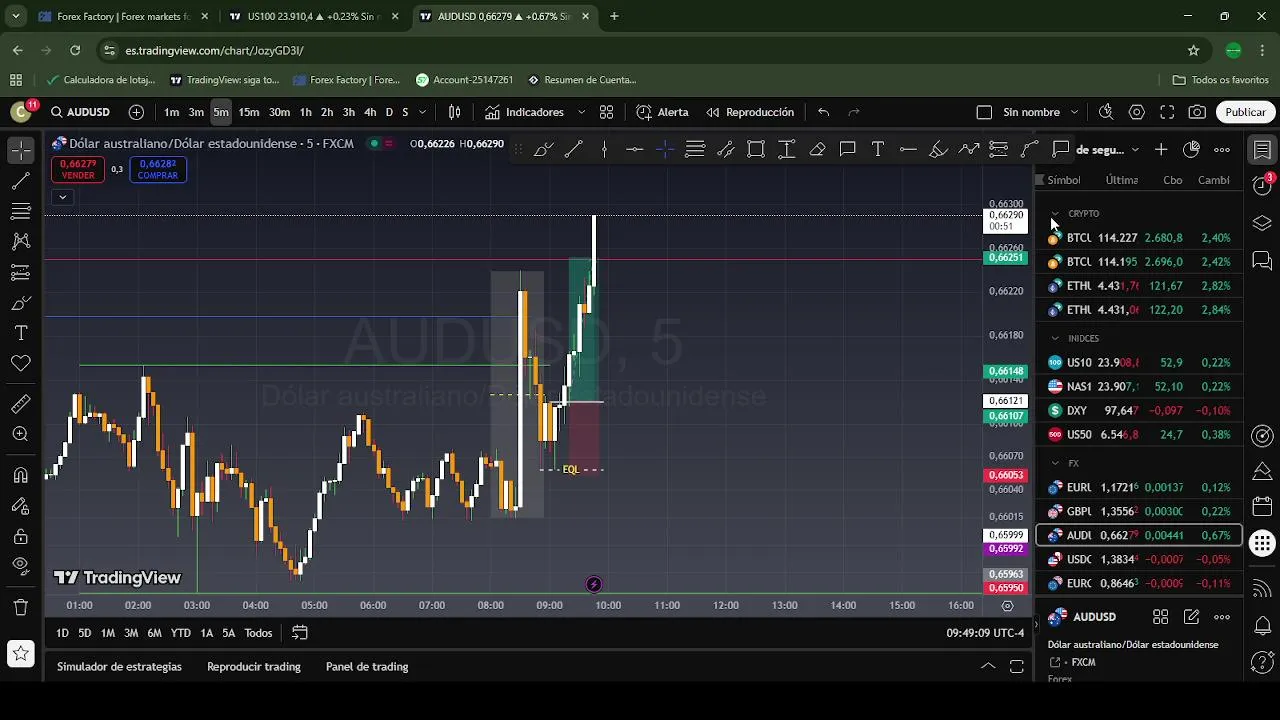Open Reproducir trading tab
The image size is (1280, 720).
click(254, 667)
